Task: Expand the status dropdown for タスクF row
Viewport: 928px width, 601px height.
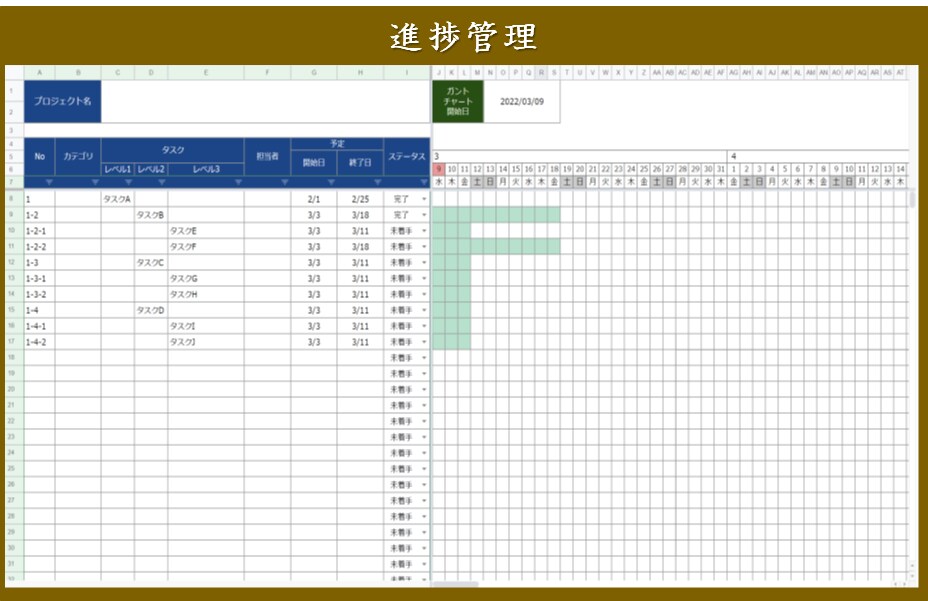Action: pos(424,247)
